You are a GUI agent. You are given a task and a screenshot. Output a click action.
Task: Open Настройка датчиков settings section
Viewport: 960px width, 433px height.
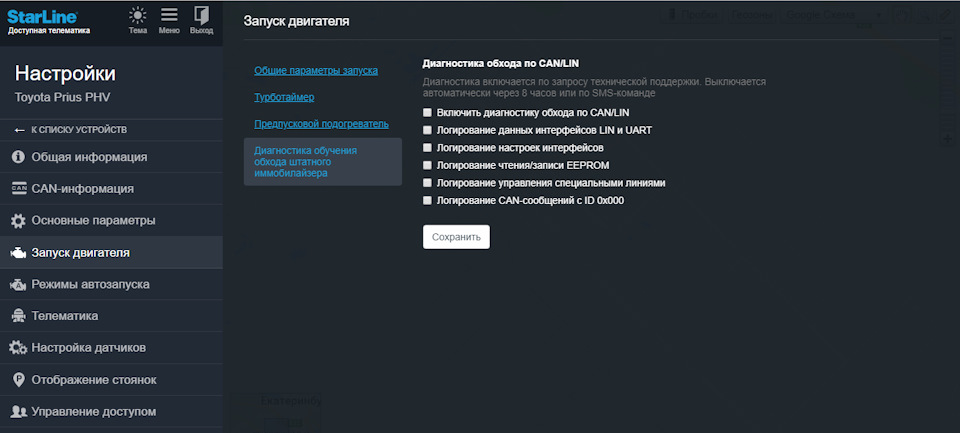point(111,348)
